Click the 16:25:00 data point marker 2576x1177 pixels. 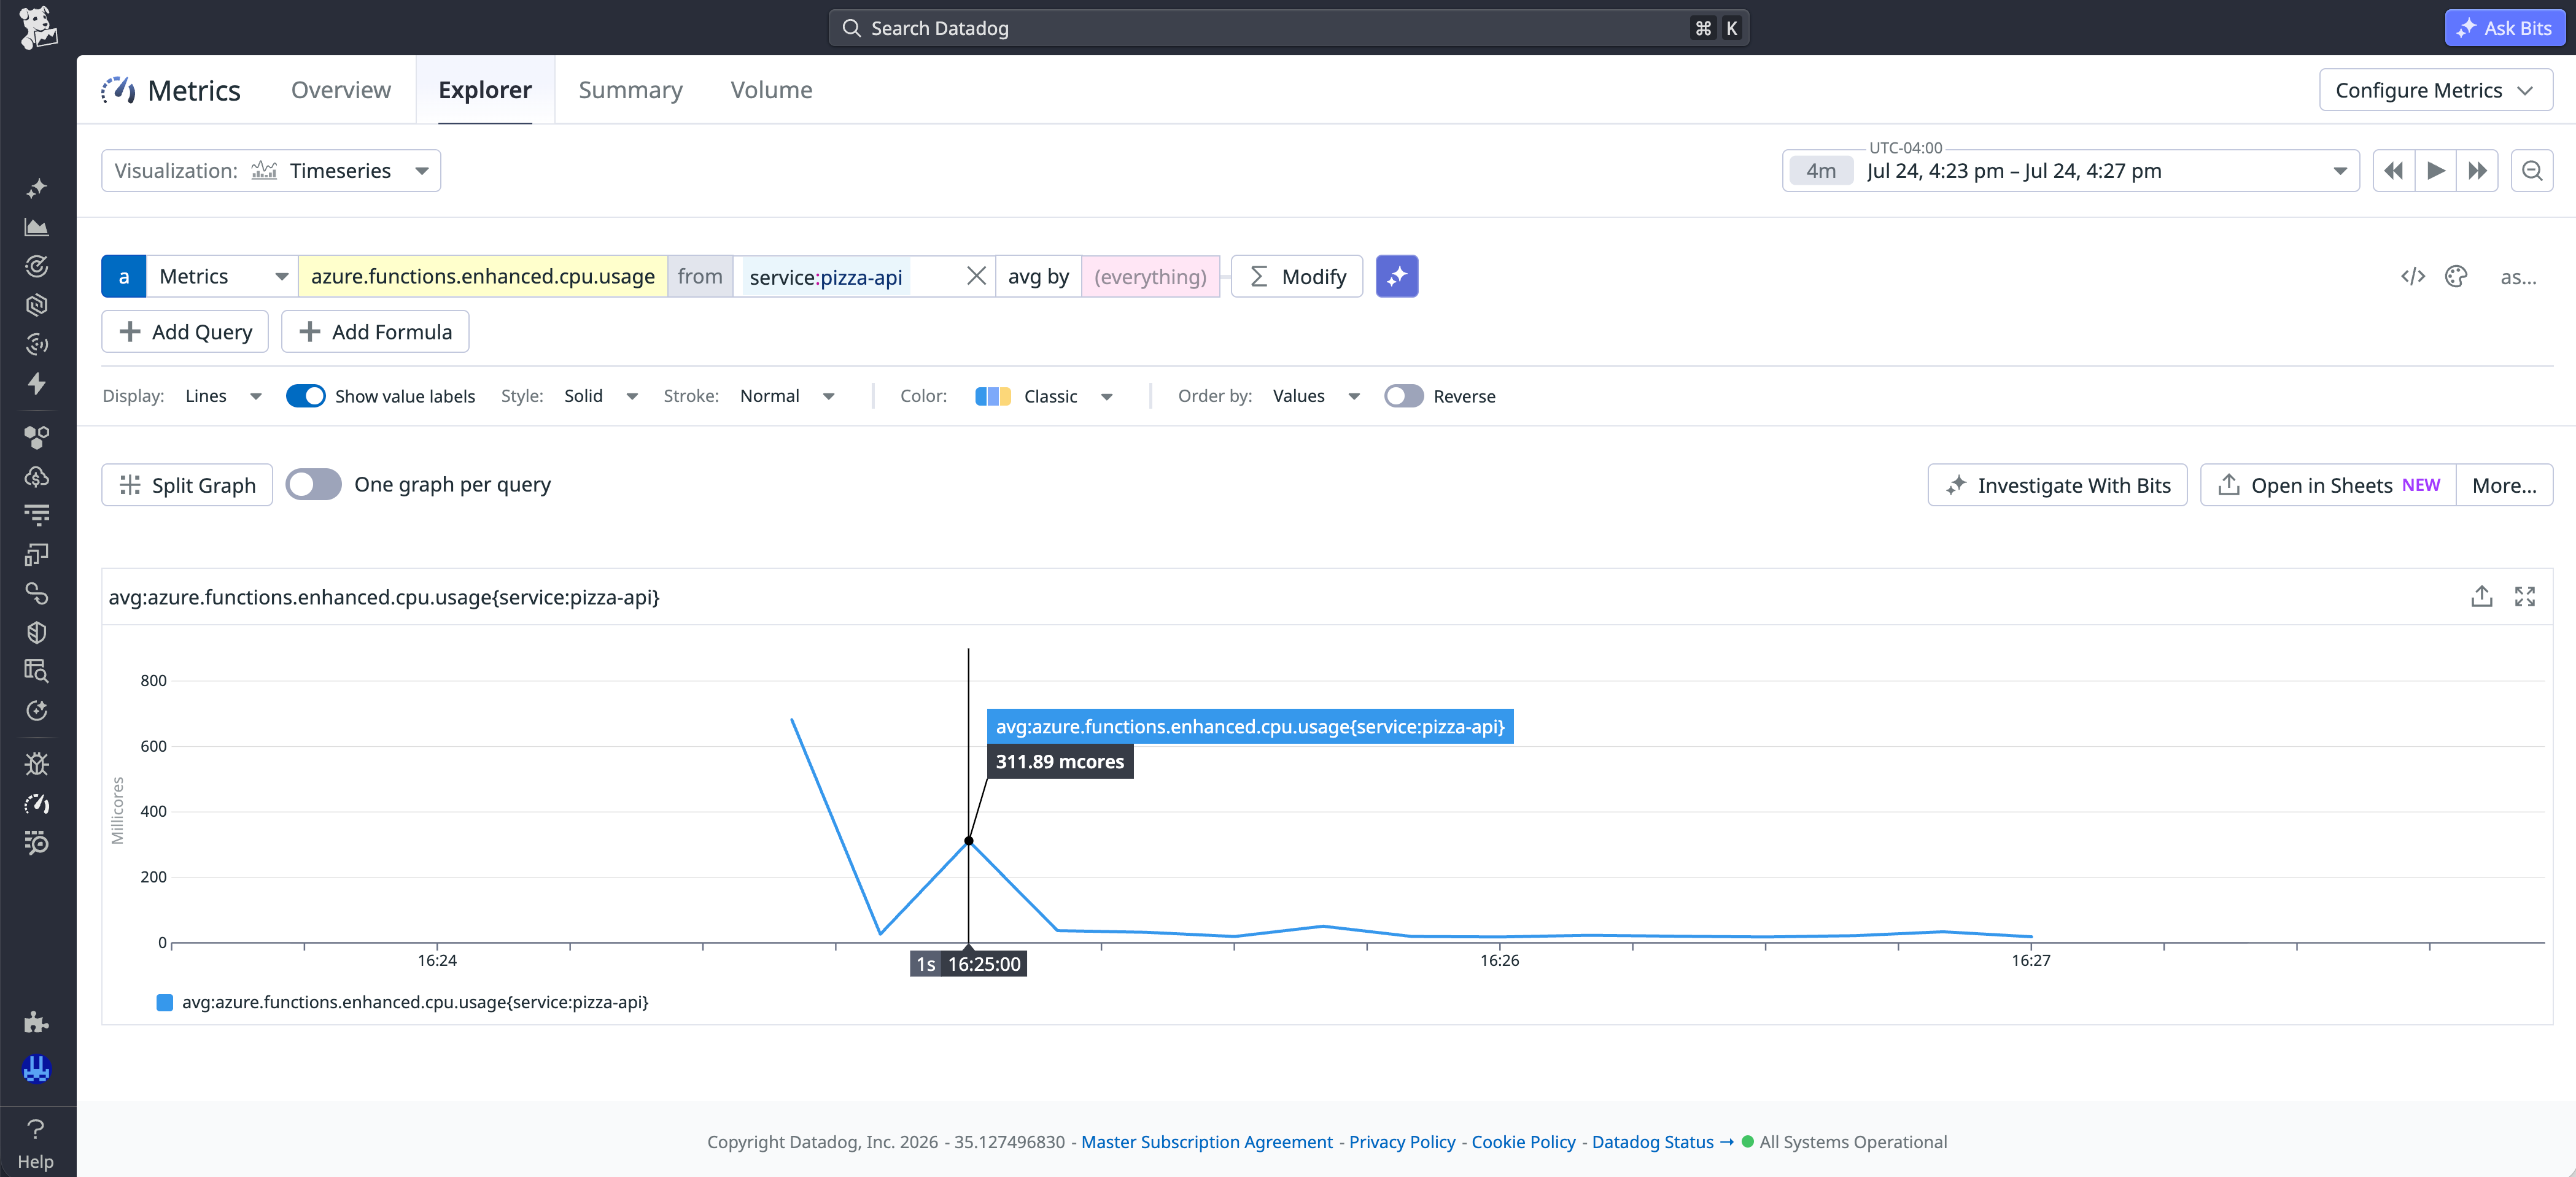point(968,841)
